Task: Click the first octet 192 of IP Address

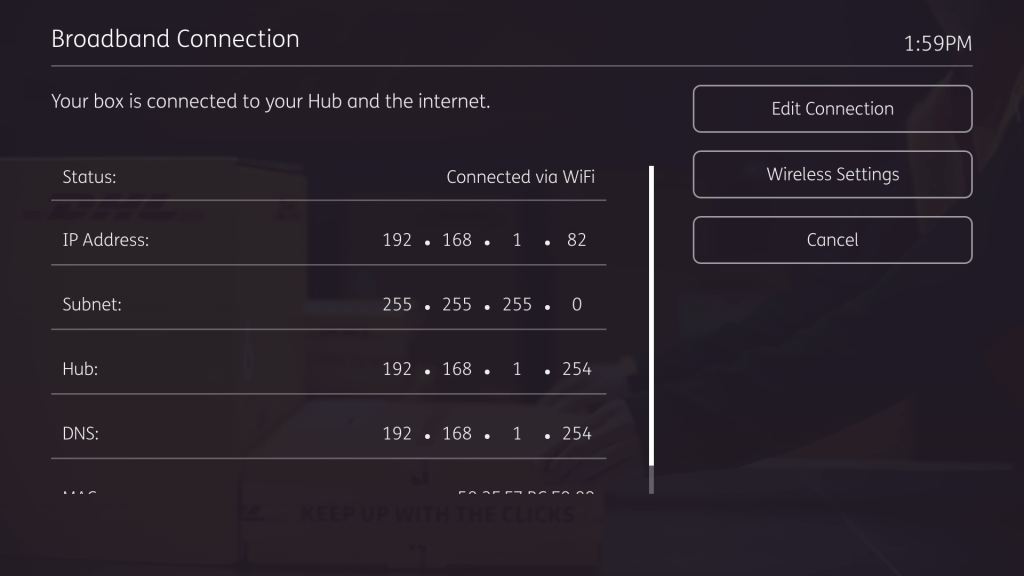Action: click(397, 240)
